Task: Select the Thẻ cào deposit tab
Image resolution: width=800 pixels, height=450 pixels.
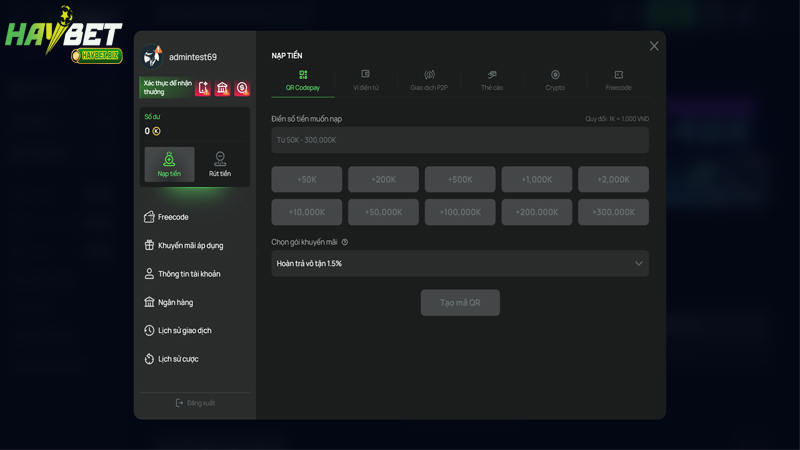Action: (492, 80)
